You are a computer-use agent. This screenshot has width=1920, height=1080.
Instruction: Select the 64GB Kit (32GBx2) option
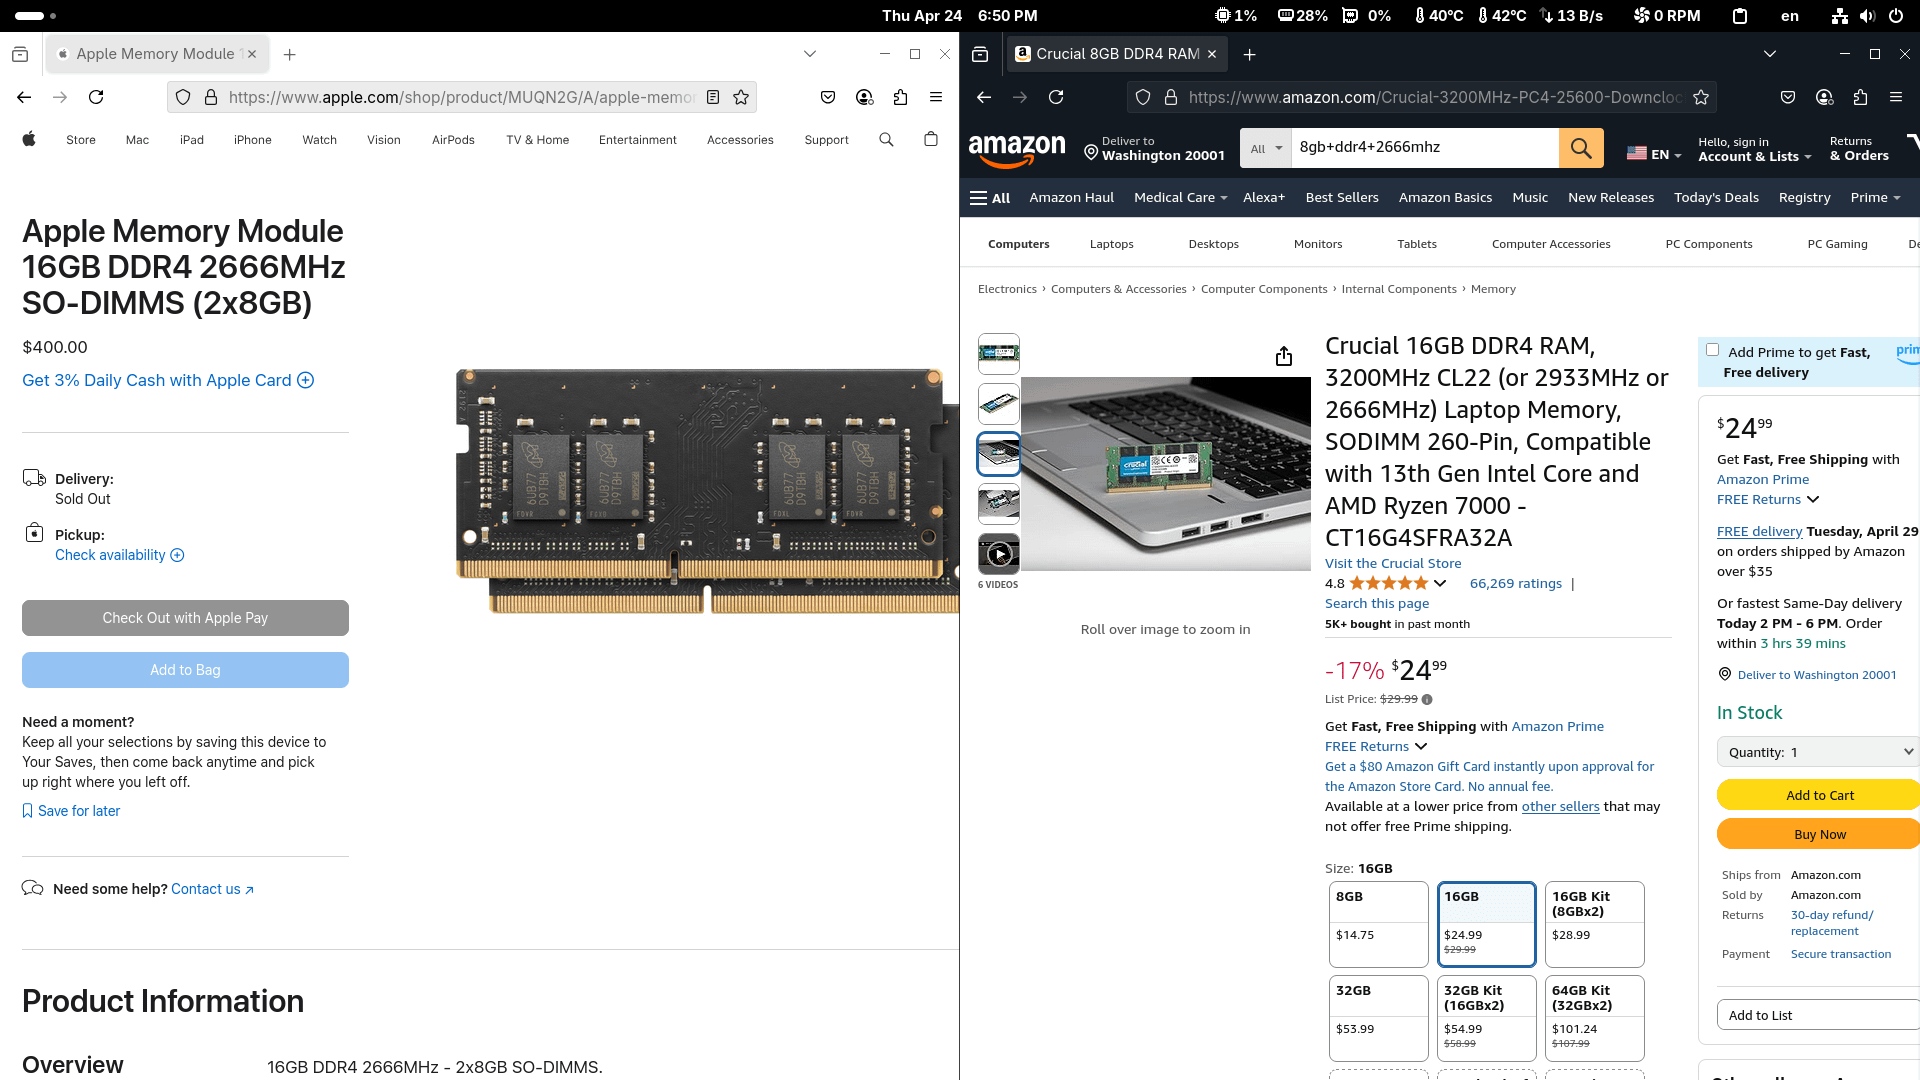(x=1595, y=1018)
